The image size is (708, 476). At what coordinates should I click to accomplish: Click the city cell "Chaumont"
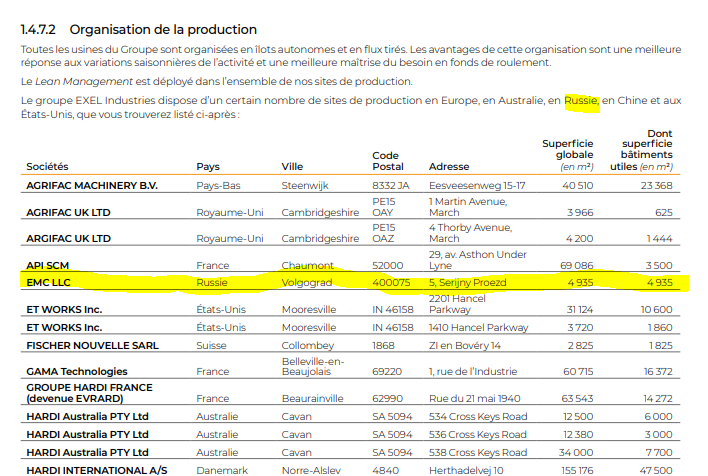(307, 266)
